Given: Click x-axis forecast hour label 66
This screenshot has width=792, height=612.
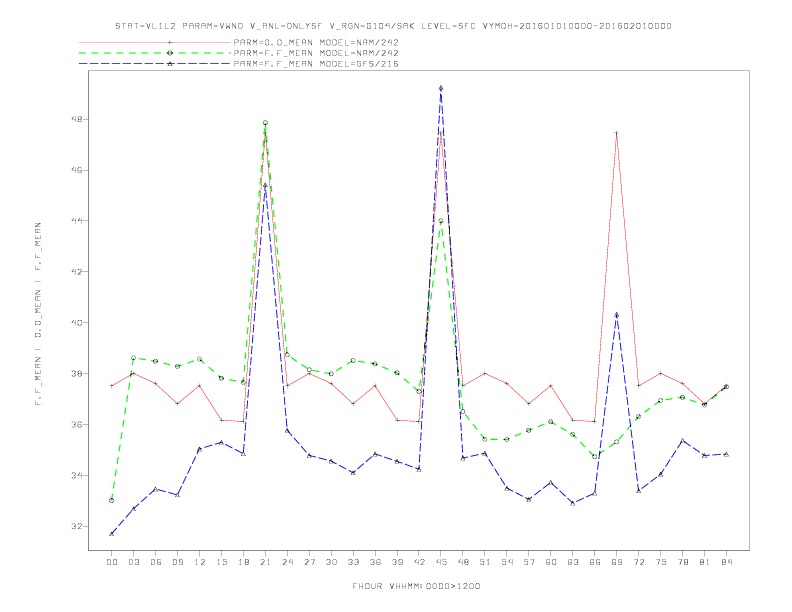Looking at the screenshot, I should click(595, 562).
